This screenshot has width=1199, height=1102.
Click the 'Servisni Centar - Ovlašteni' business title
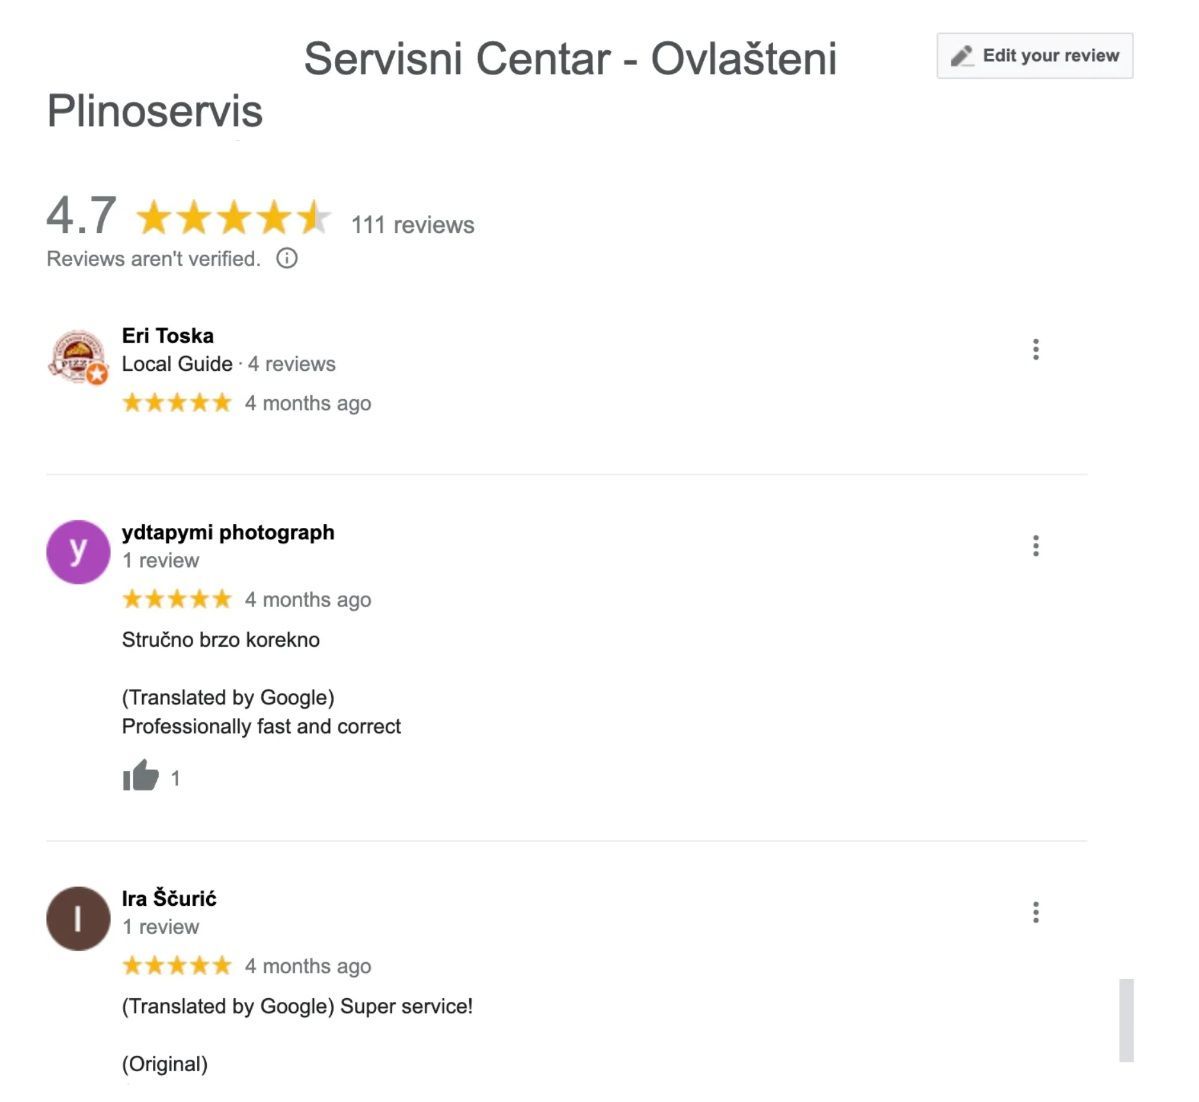(x=570, y=59)
